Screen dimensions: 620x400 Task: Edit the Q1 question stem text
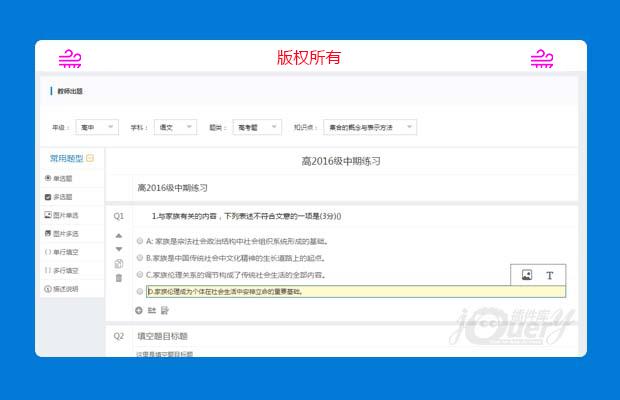pyautogui.click(x=246, y=216)
